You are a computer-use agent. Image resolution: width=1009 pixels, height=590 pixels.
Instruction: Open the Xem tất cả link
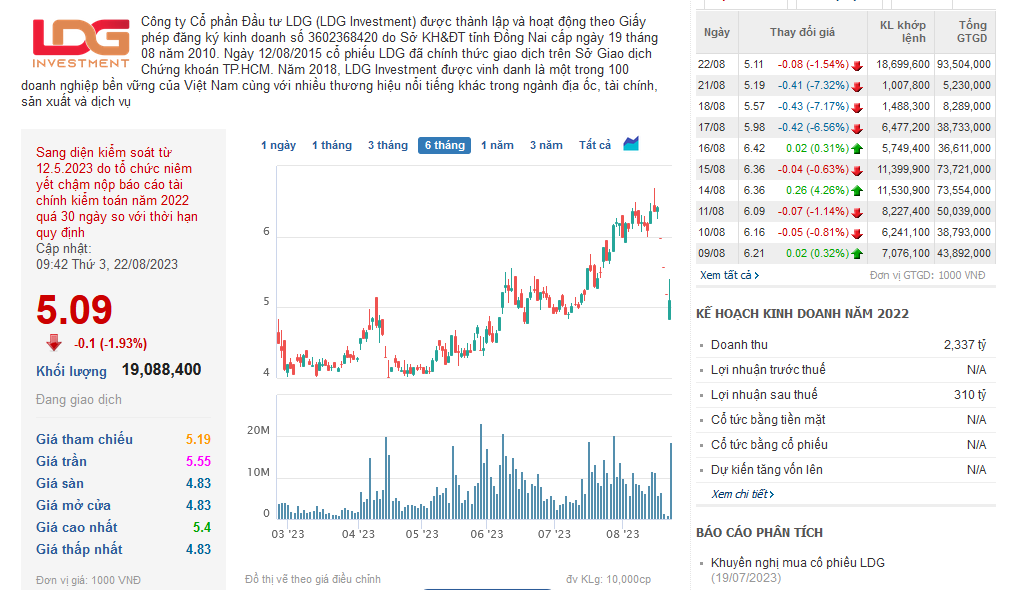[729, 275]
